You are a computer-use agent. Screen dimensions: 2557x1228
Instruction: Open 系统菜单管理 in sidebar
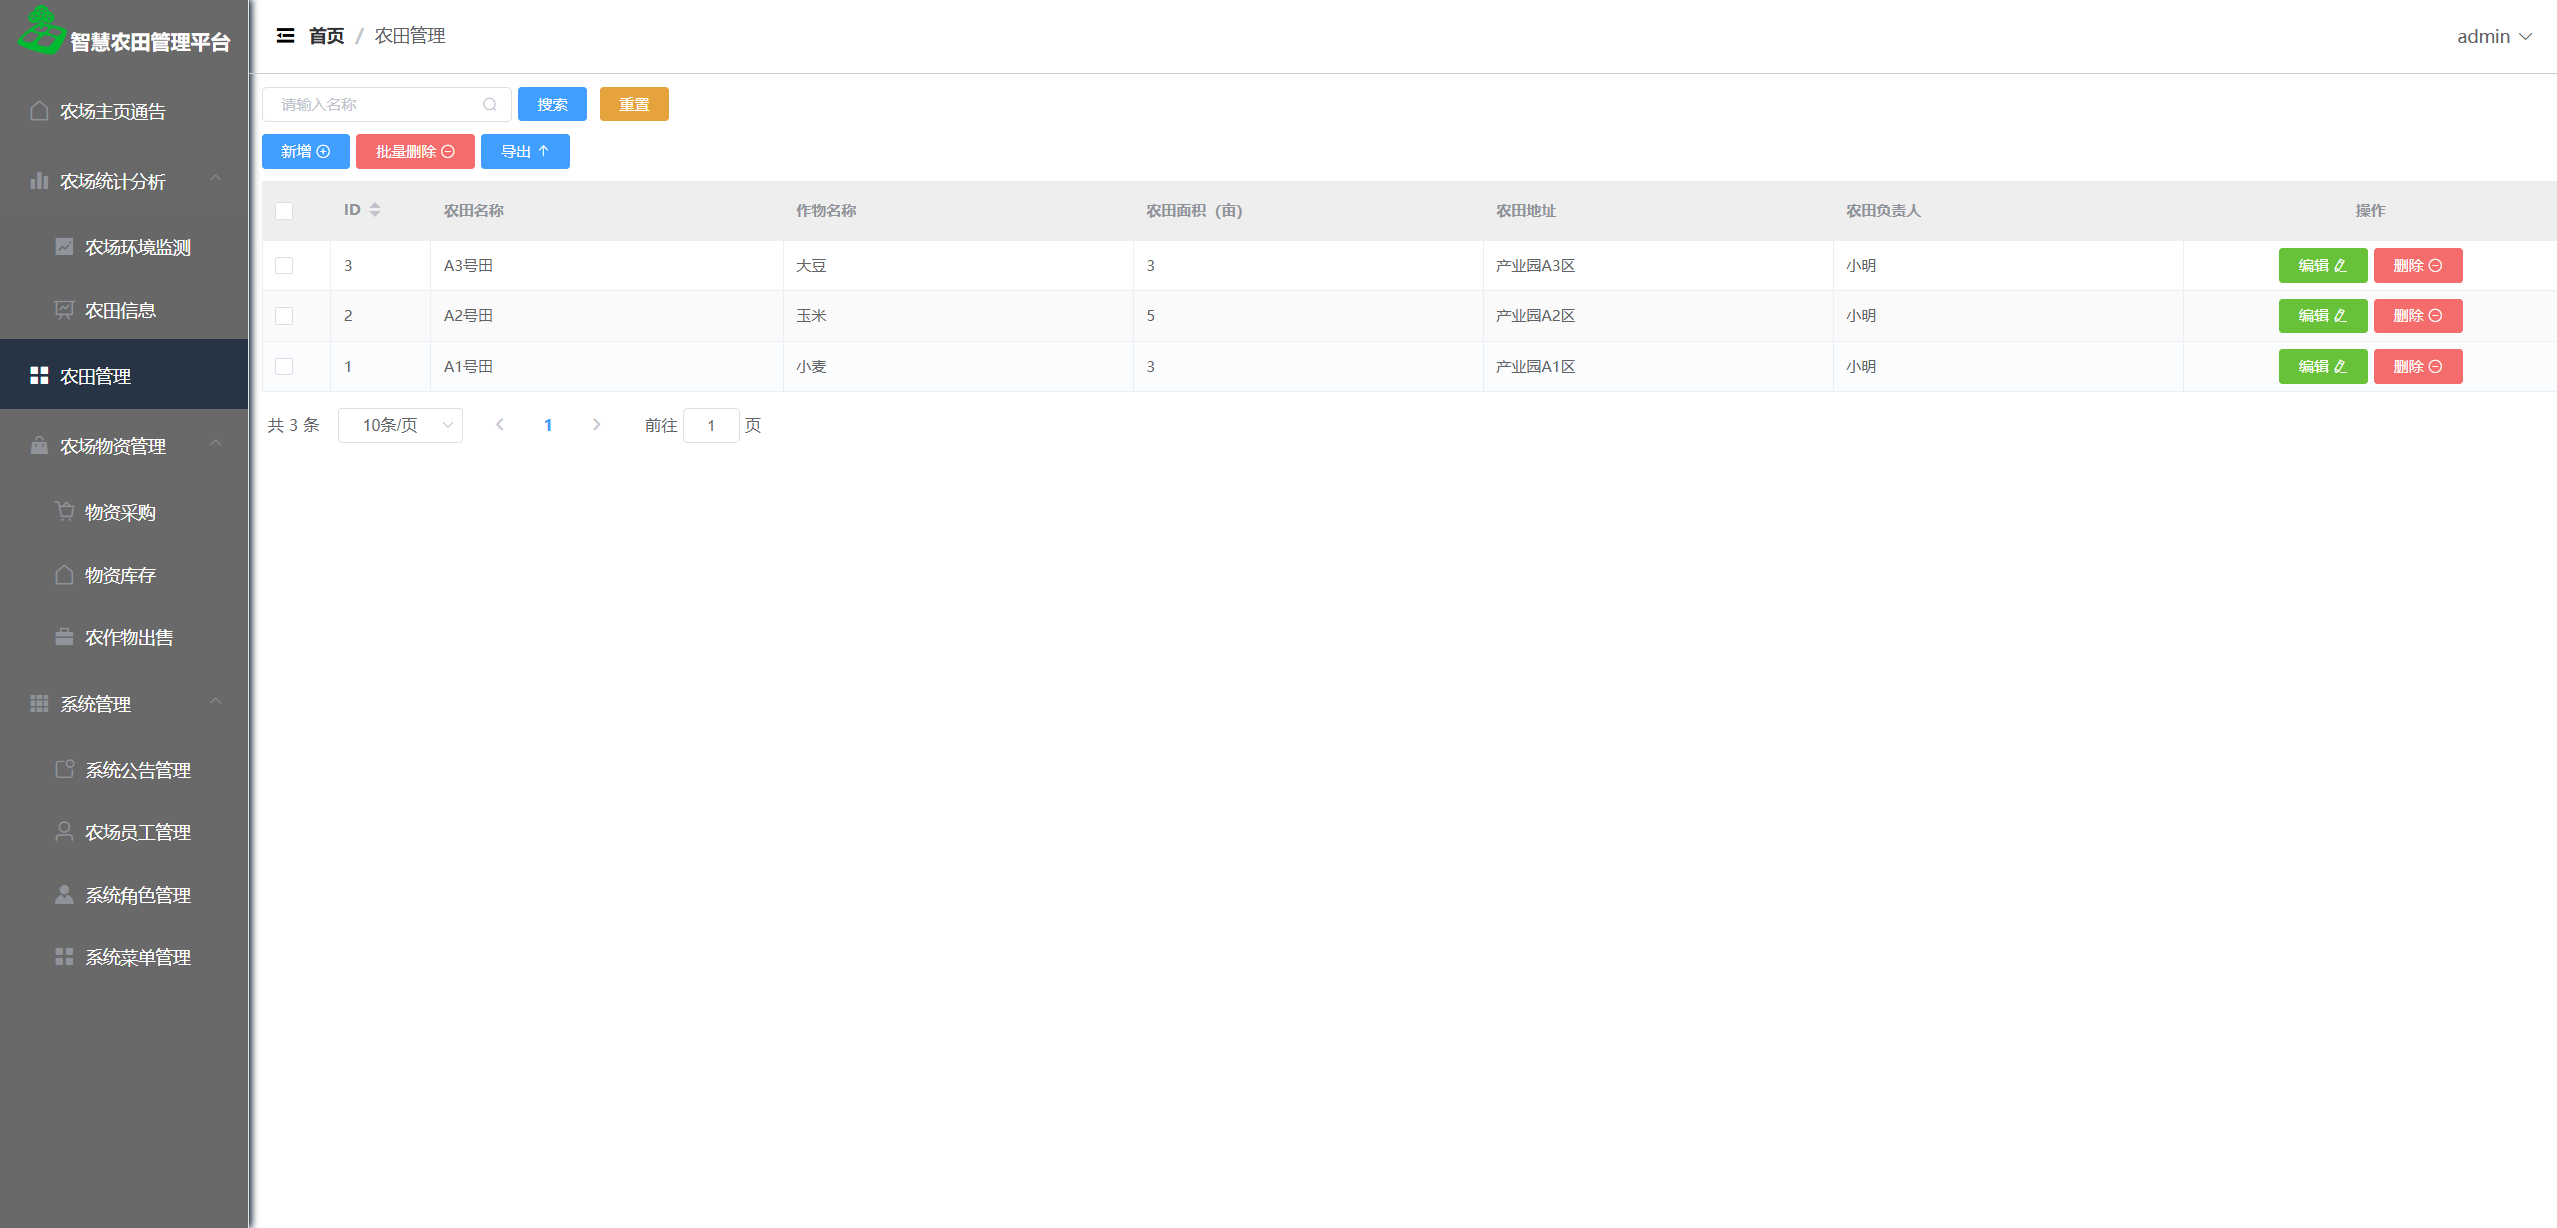coord(137,957)
